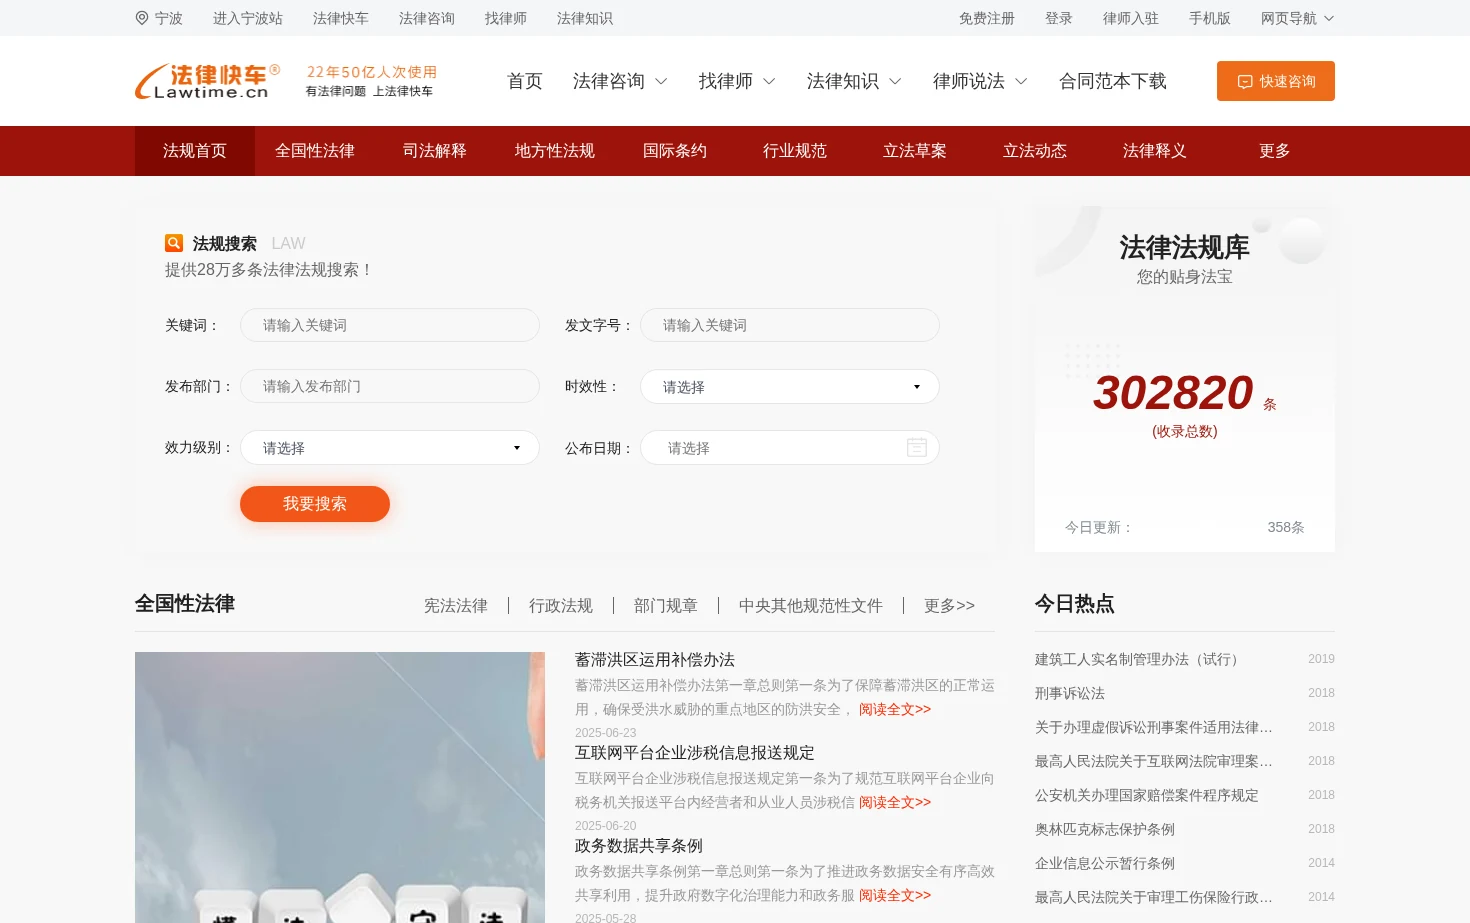Click the 我要搜索 button
The width and height of the screenshot is (1470, 923).
pyautogui.click(x=315, y=504)
